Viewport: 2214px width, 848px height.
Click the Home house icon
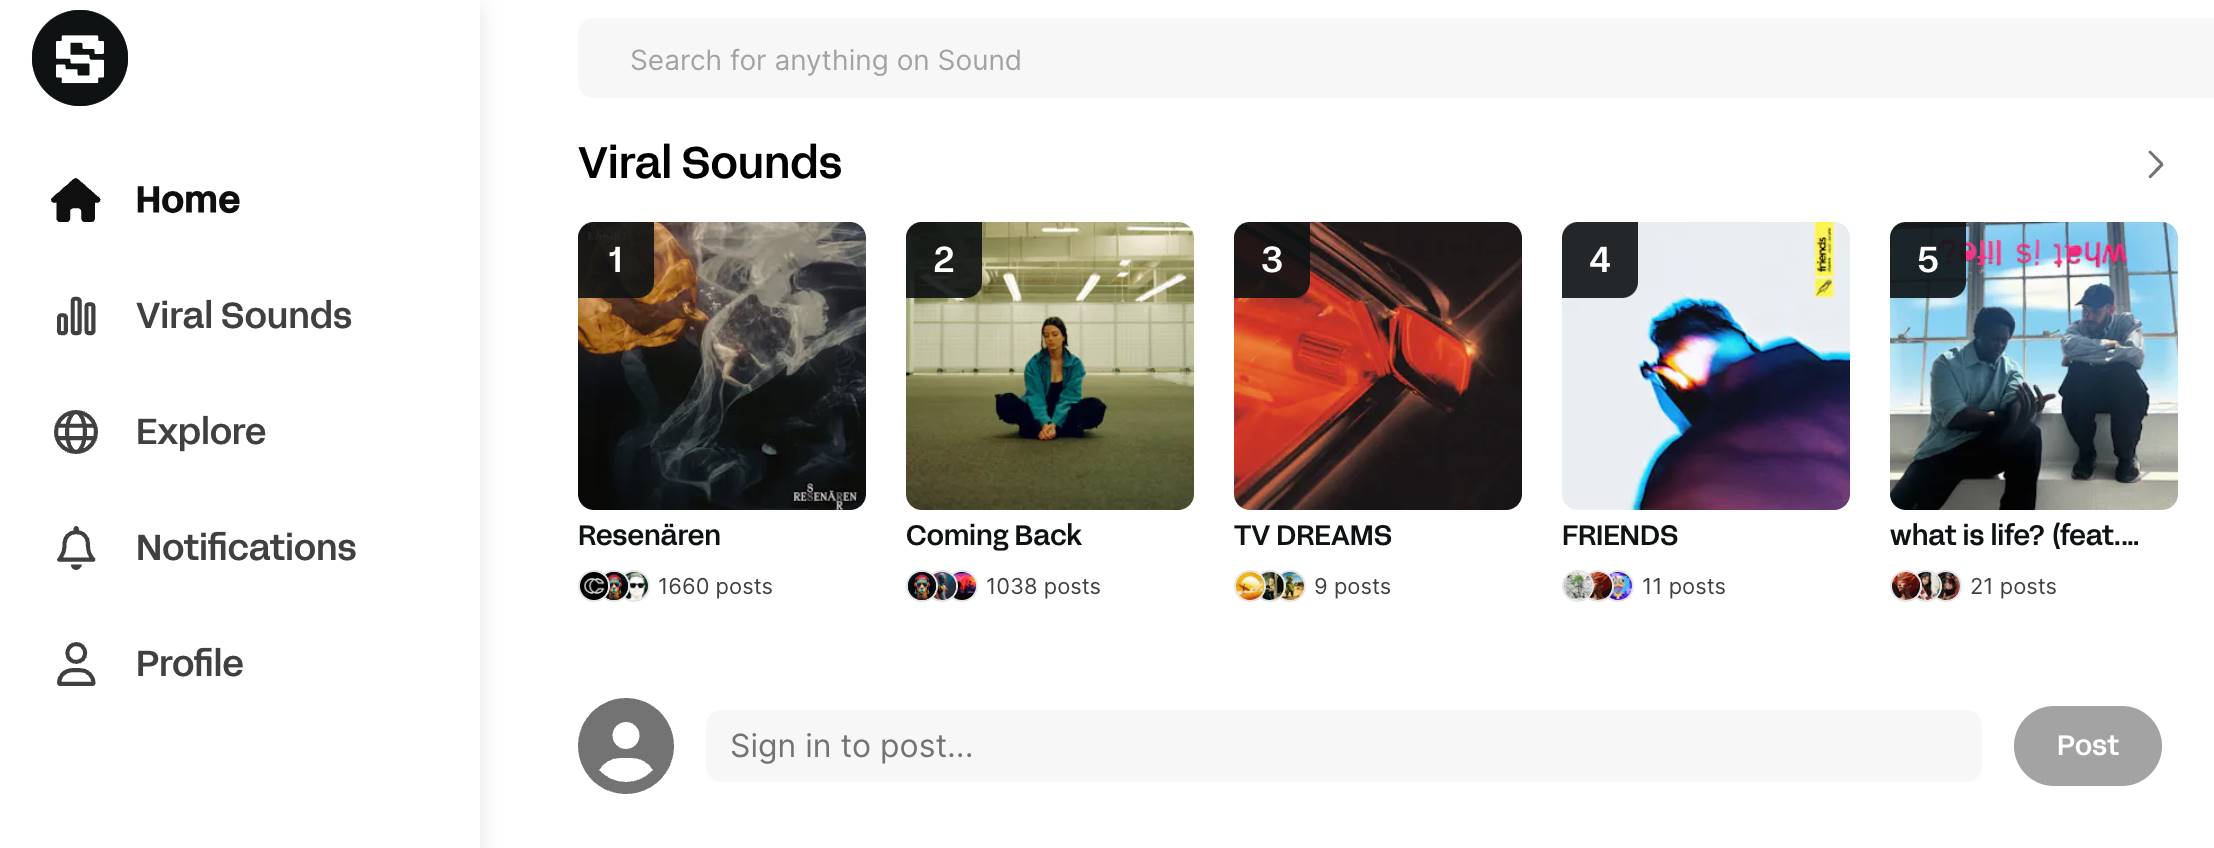[76, 200]
